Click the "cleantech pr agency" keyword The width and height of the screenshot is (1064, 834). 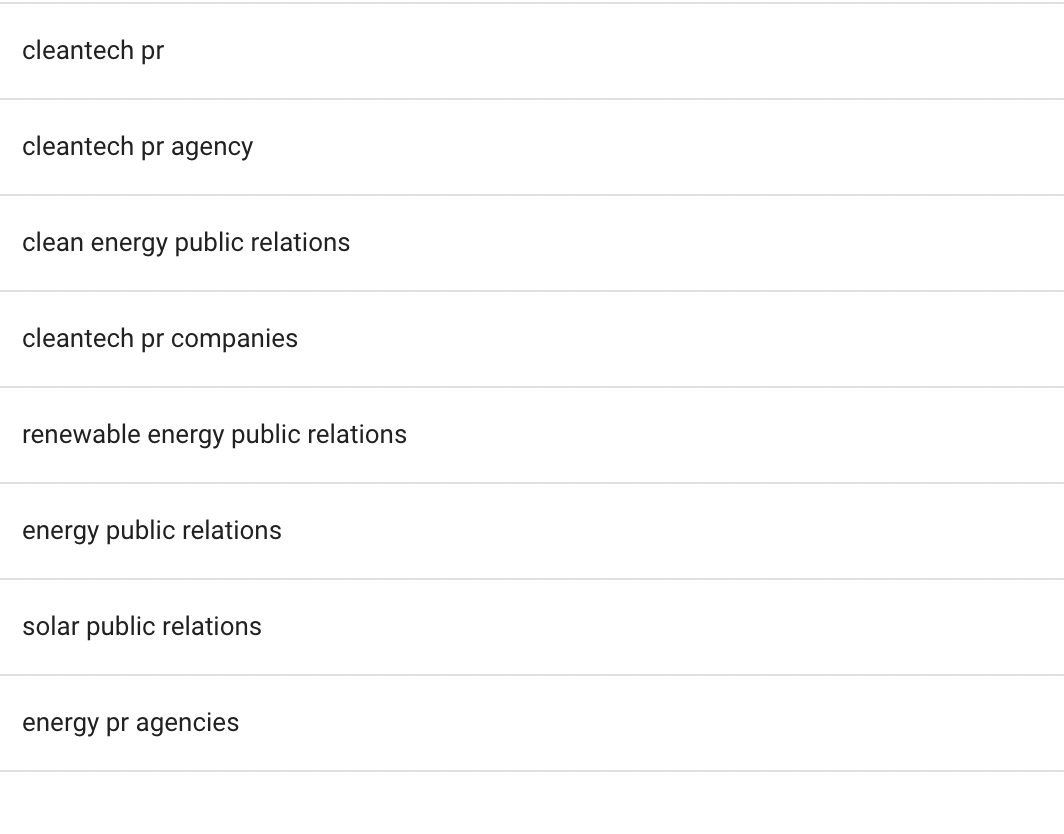pyautogui.click(x=138, y=147)
